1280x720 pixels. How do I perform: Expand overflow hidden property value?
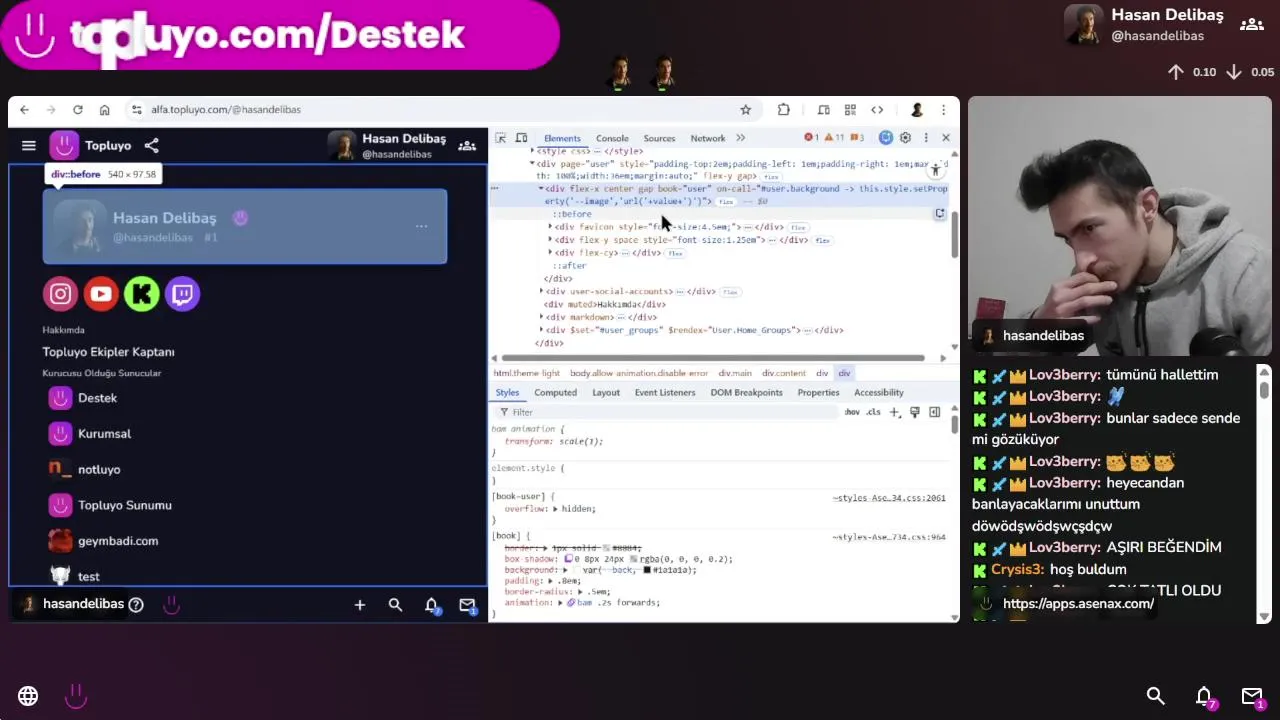[555, 509]
